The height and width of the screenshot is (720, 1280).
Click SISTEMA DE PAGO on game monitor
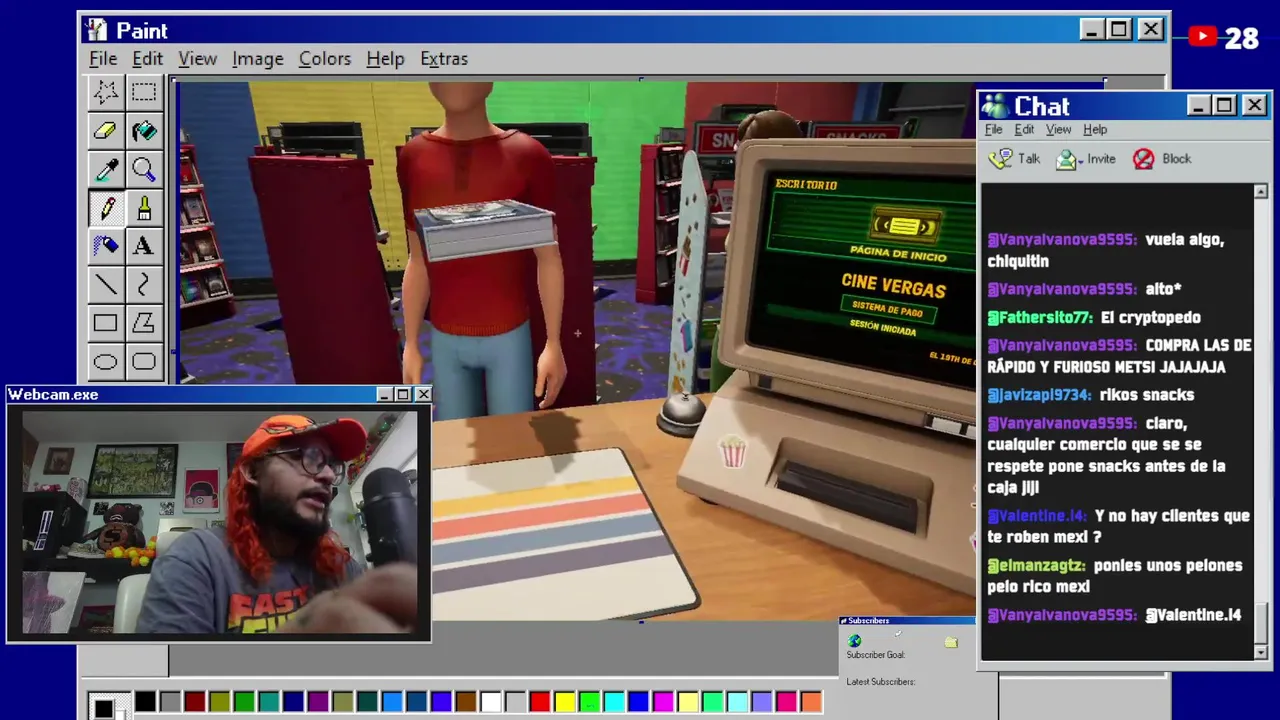click(887, 308)
